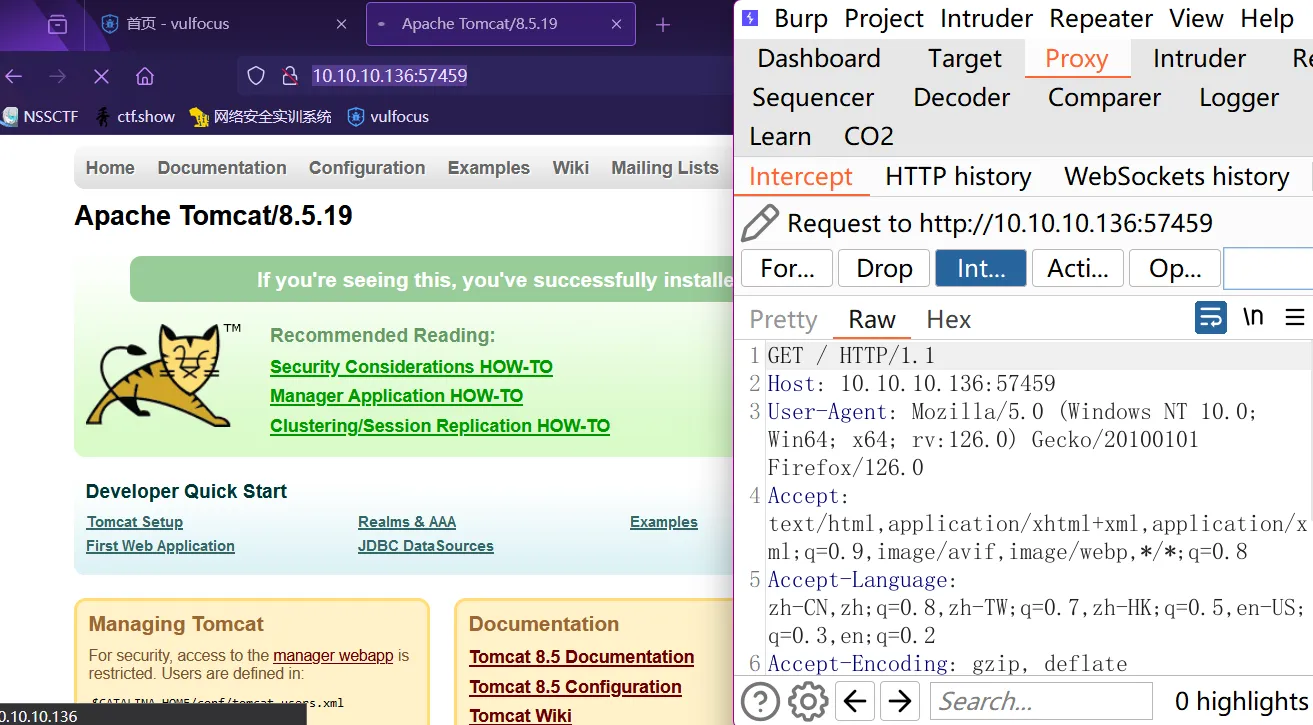Screen dimensions: 1313x725
Task: Click the pencil edit icon beside Request
Action: point(760,223)
